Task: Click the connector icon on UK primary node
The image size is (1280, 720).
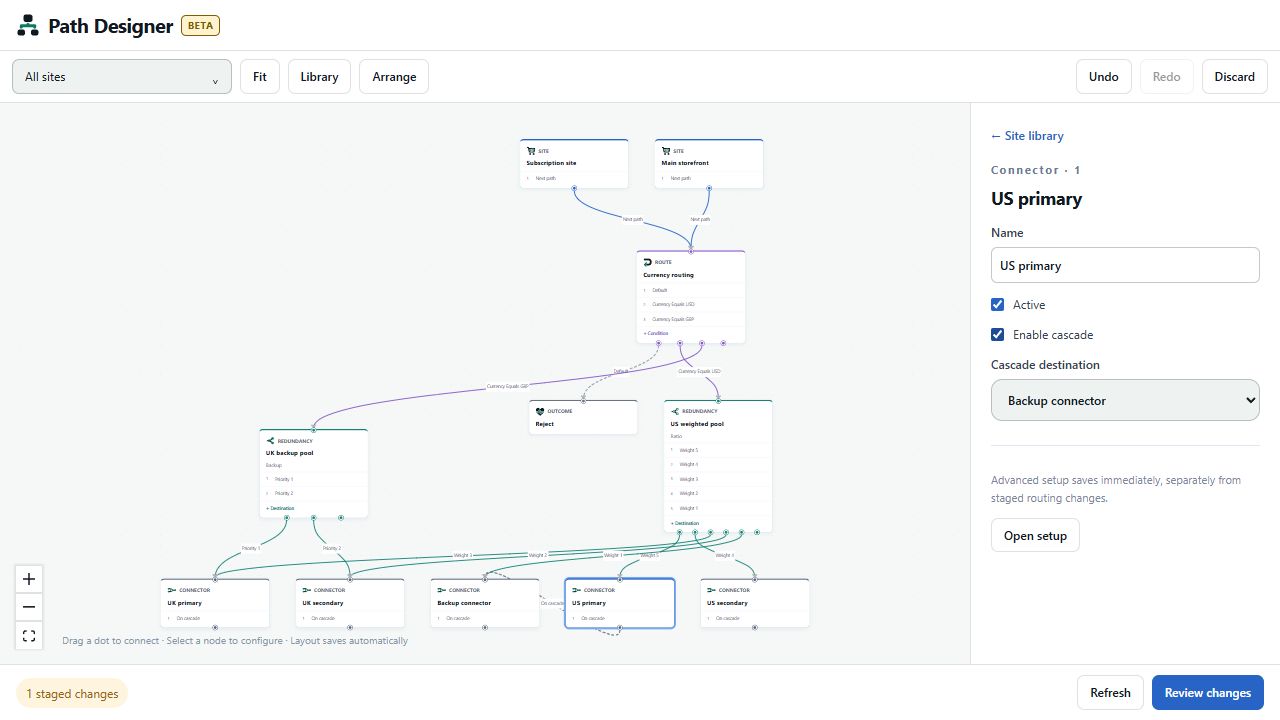Action: point(172,590)
